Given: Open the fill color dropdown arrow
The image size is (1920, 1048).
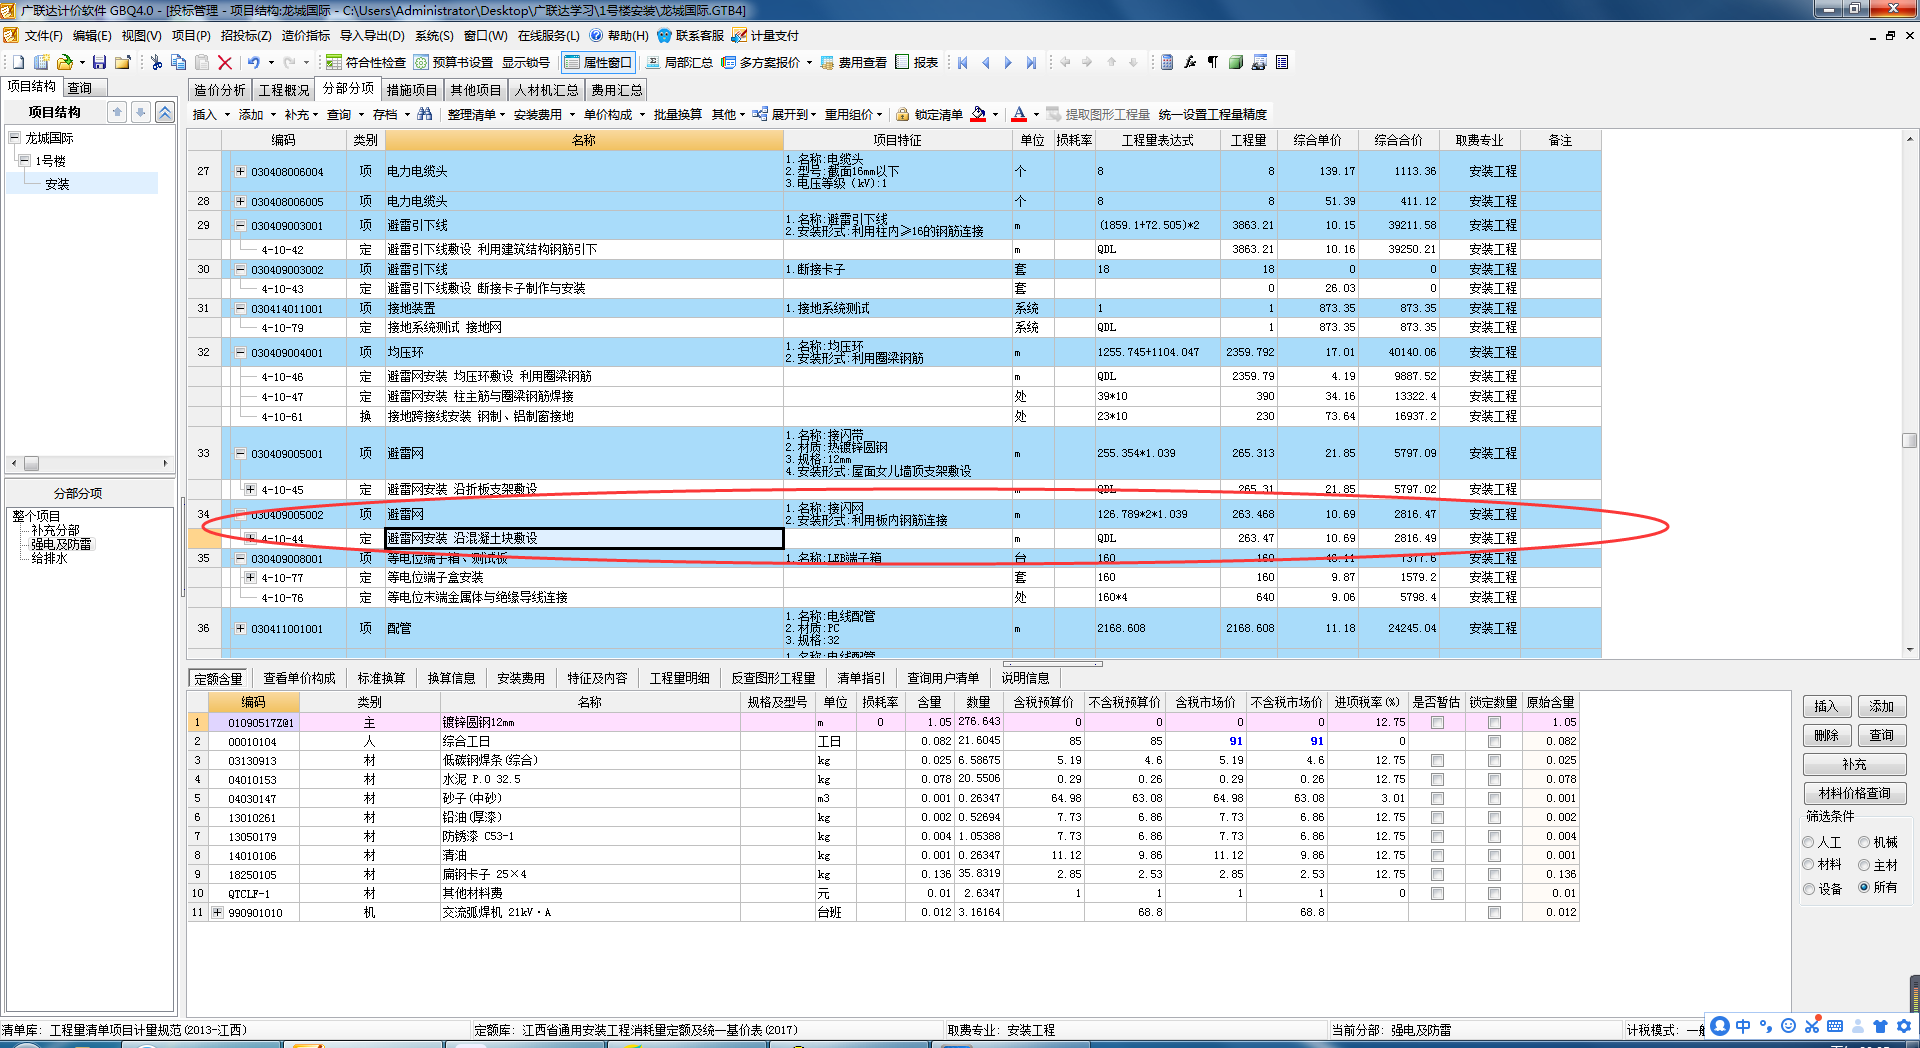Looking at the screenshot, I should point(996,115).
